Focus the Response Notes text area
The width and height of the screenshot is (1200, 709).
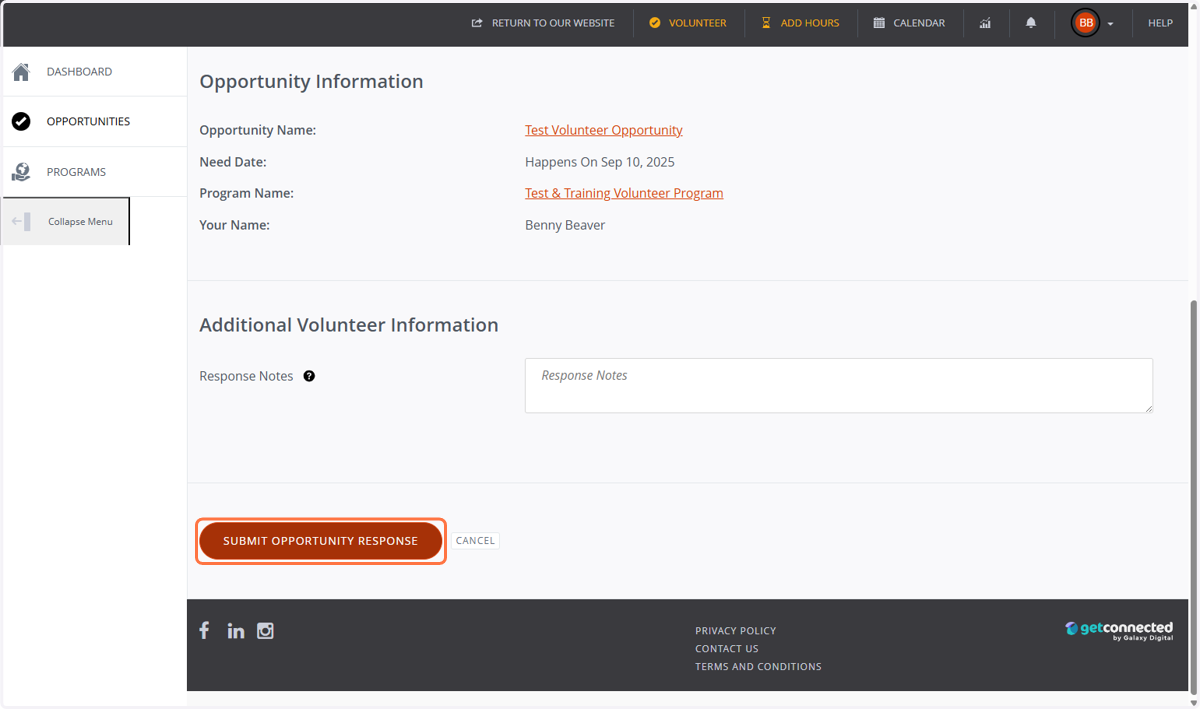tap(839, 385)
